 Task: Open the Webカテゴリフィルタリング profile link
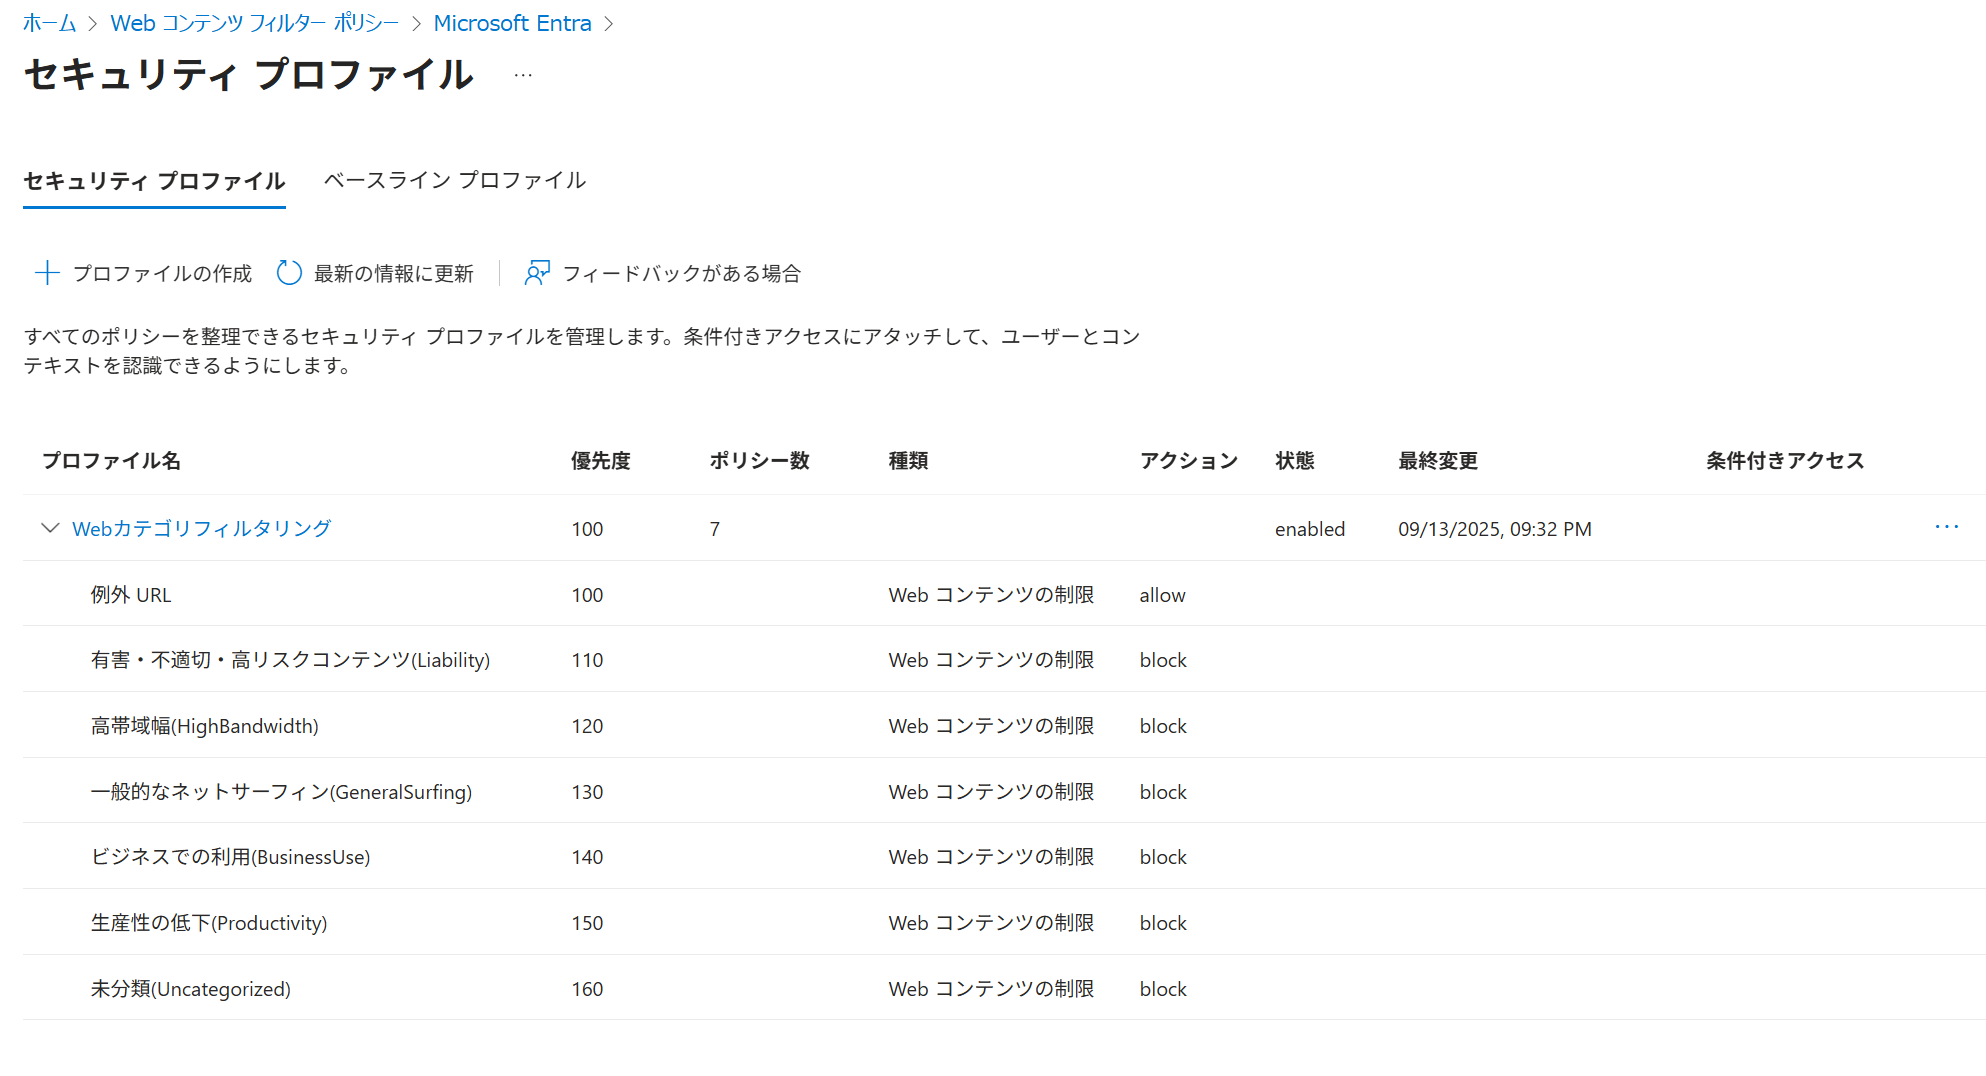201,528
